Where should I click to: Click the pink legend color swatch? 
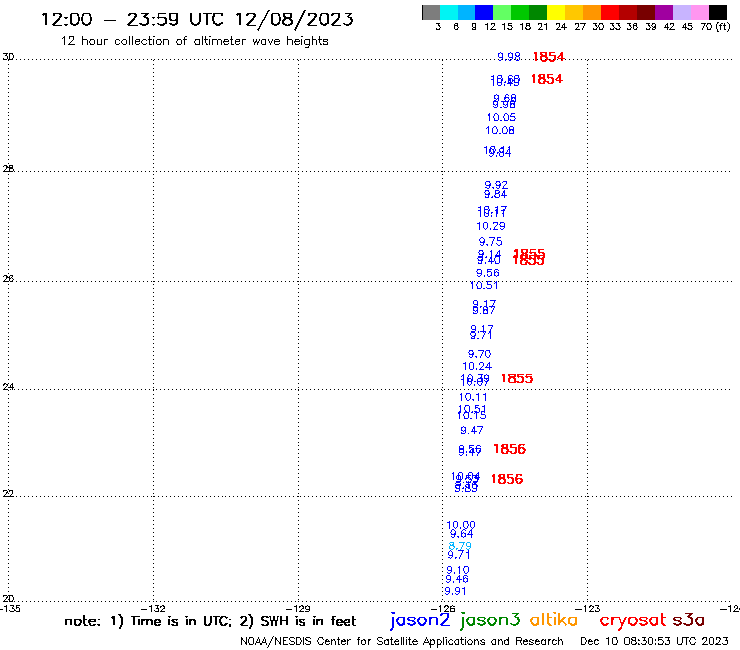click(699, 13)
